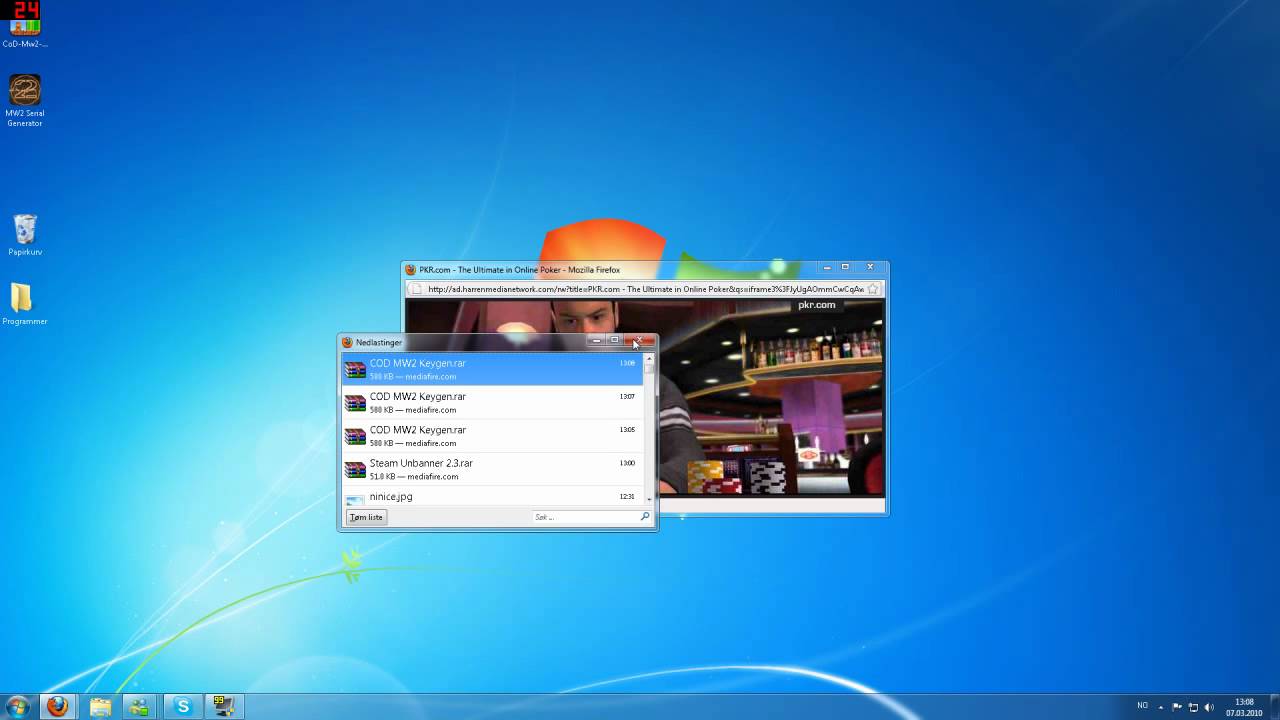Click the RAR icon of the 13:08 download
1280x720 pixels.
(x=355, y=370)
